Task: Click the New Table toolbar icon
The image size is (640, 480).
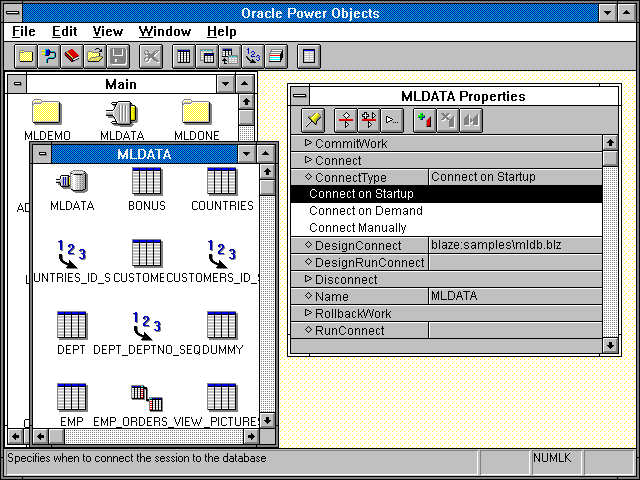Action: pyautogui.click(x=184, y=57)
